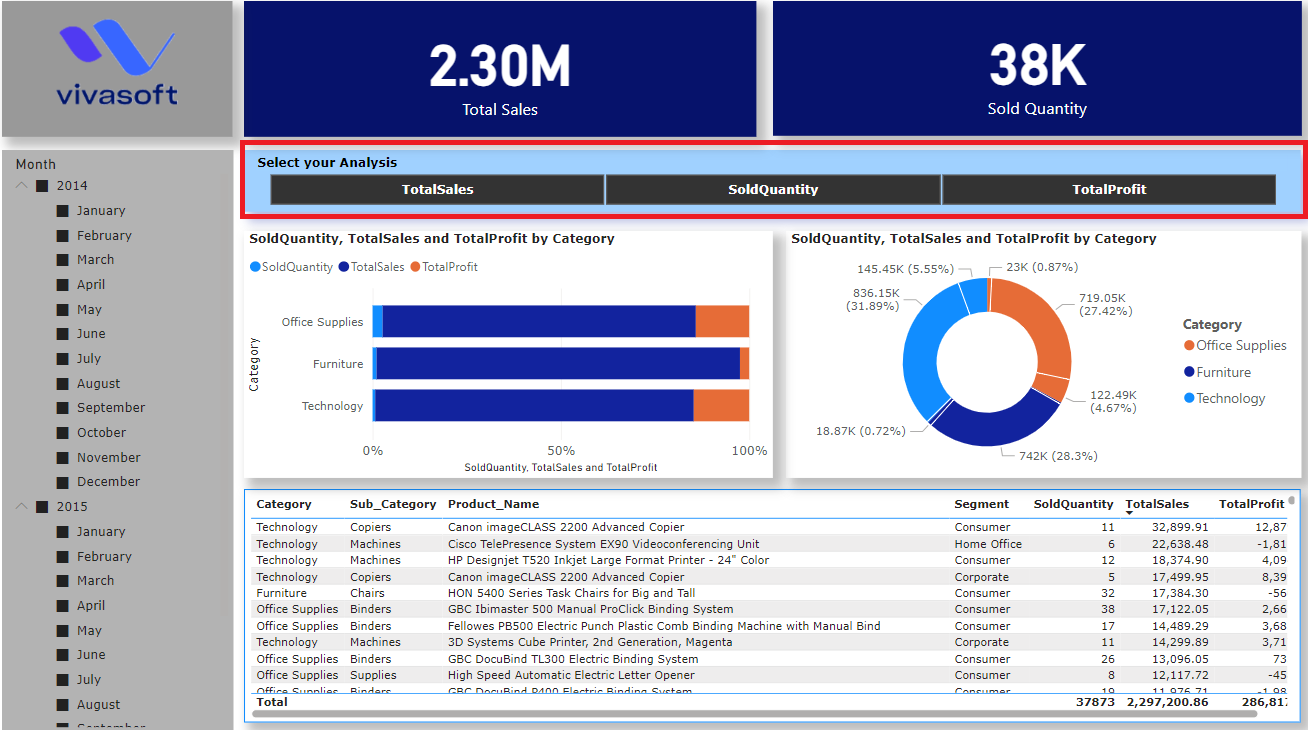Collapse the 2014 month group
The image size is (1308, 730).
tap(21, 185)
